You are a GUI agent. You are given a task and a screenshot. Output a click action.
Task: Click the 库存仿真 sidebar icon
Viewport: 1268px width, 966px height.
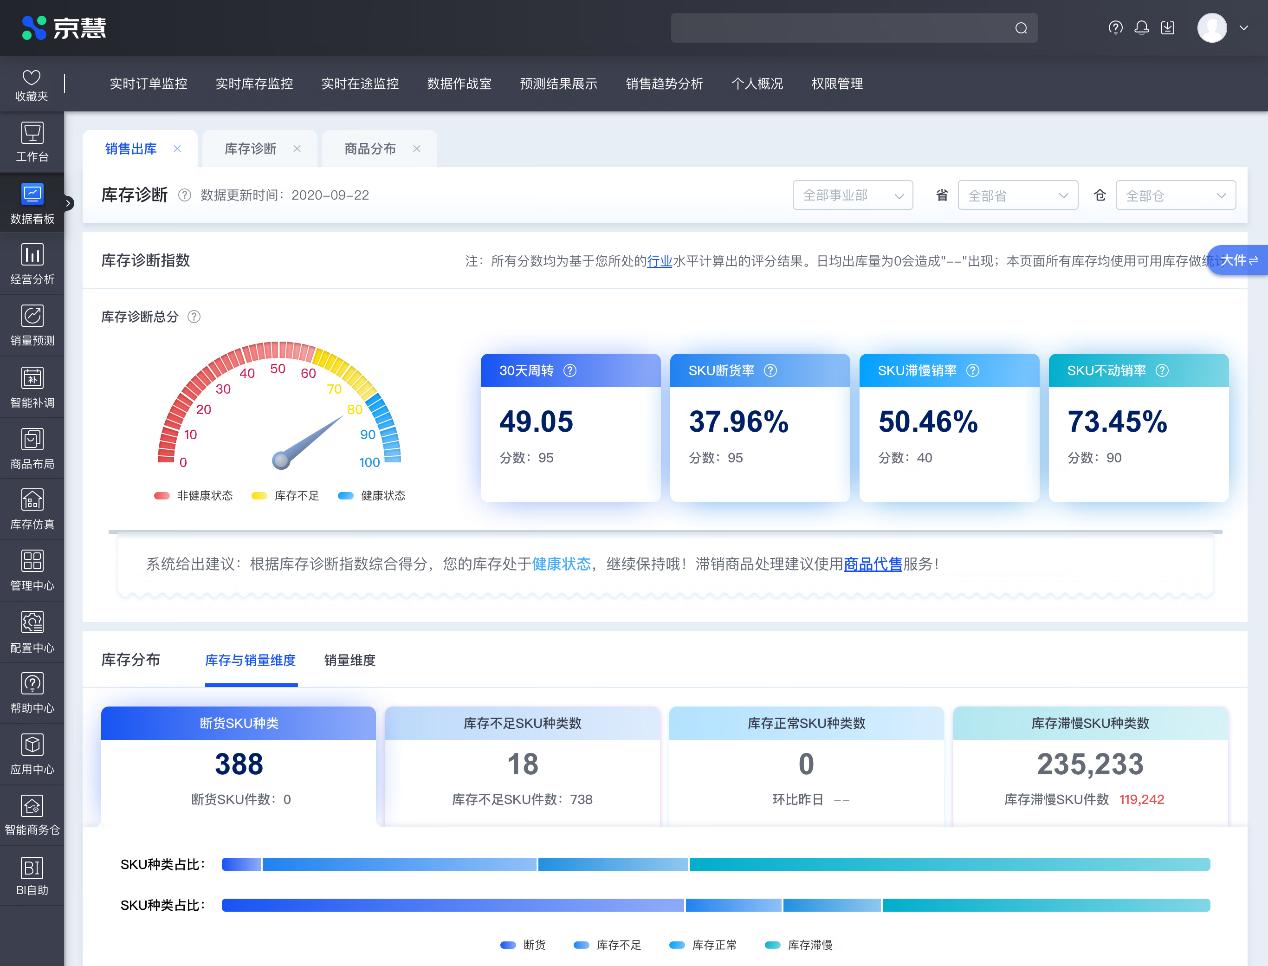click(x=32, y=508)
